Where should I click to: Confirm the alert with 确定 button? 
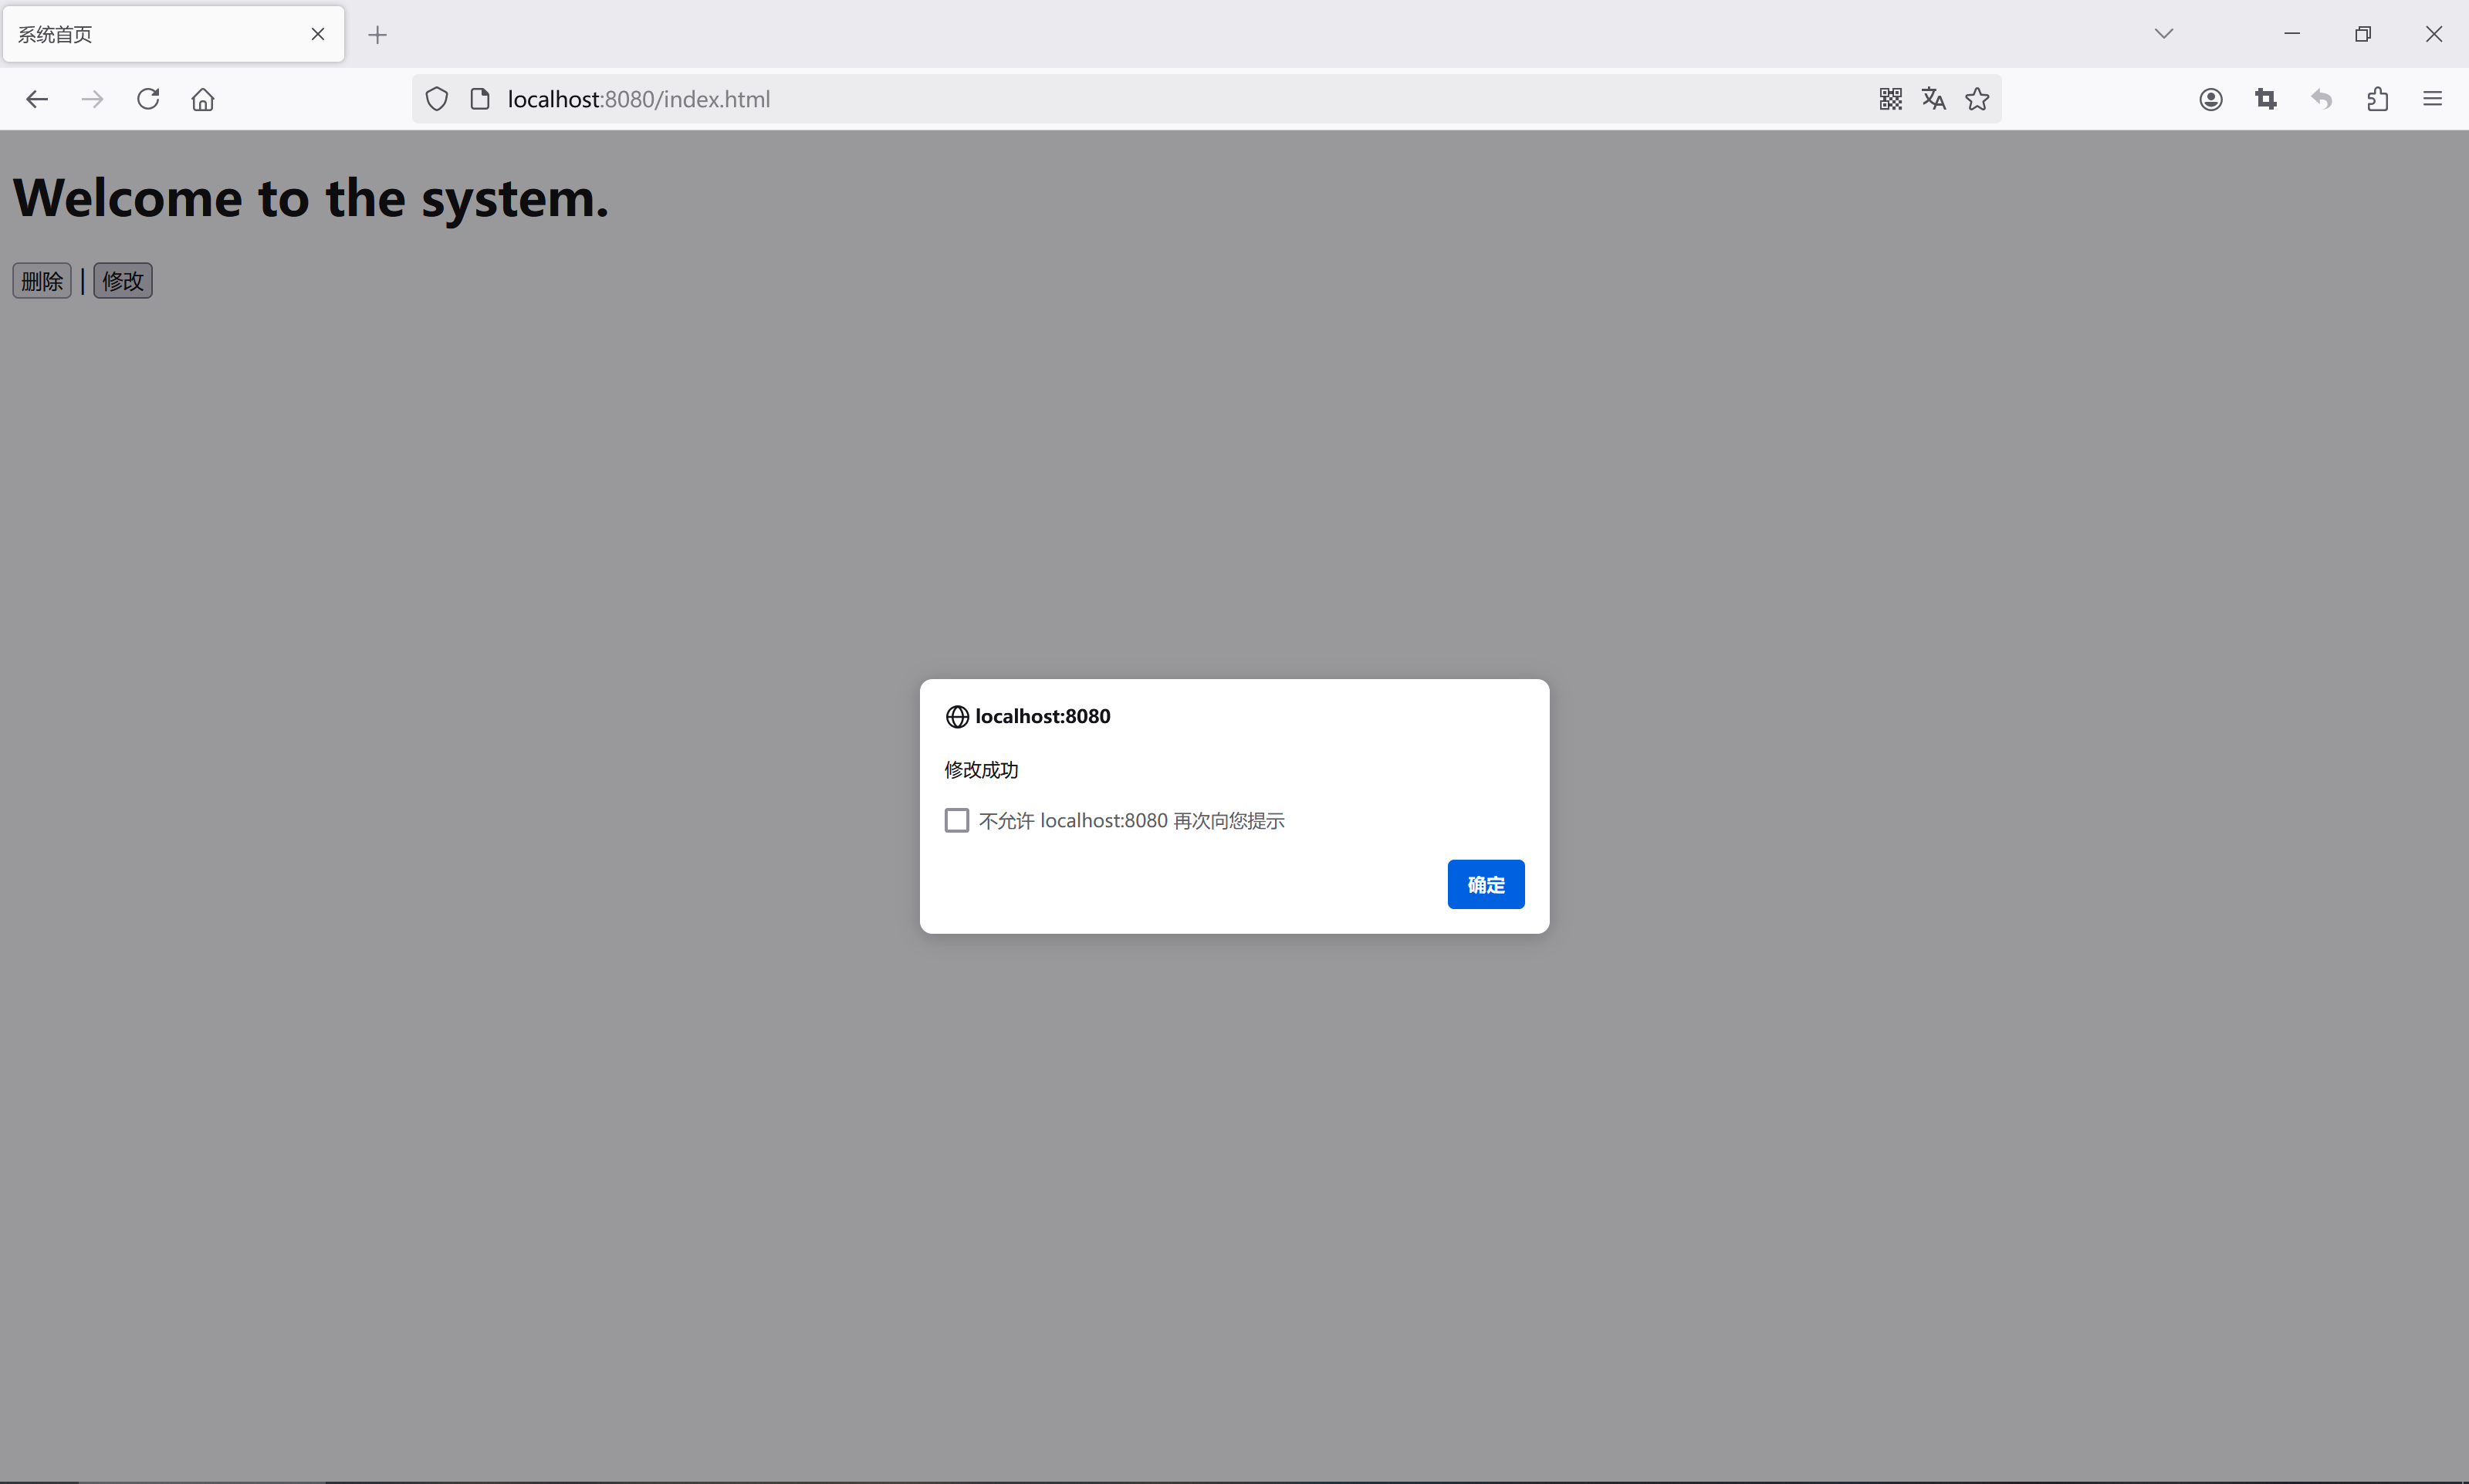1485,884
